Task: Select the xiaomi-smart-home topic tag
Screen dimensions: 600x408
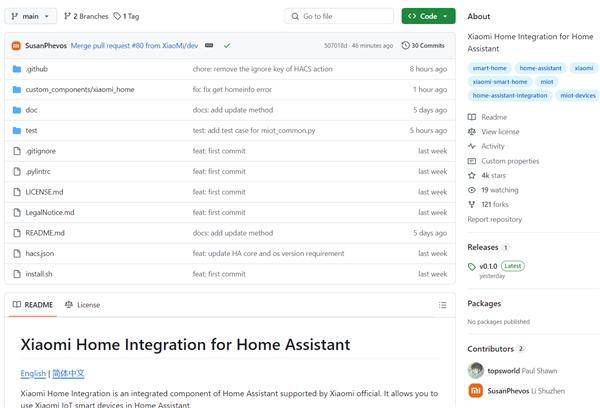Action: coord(500,82)
